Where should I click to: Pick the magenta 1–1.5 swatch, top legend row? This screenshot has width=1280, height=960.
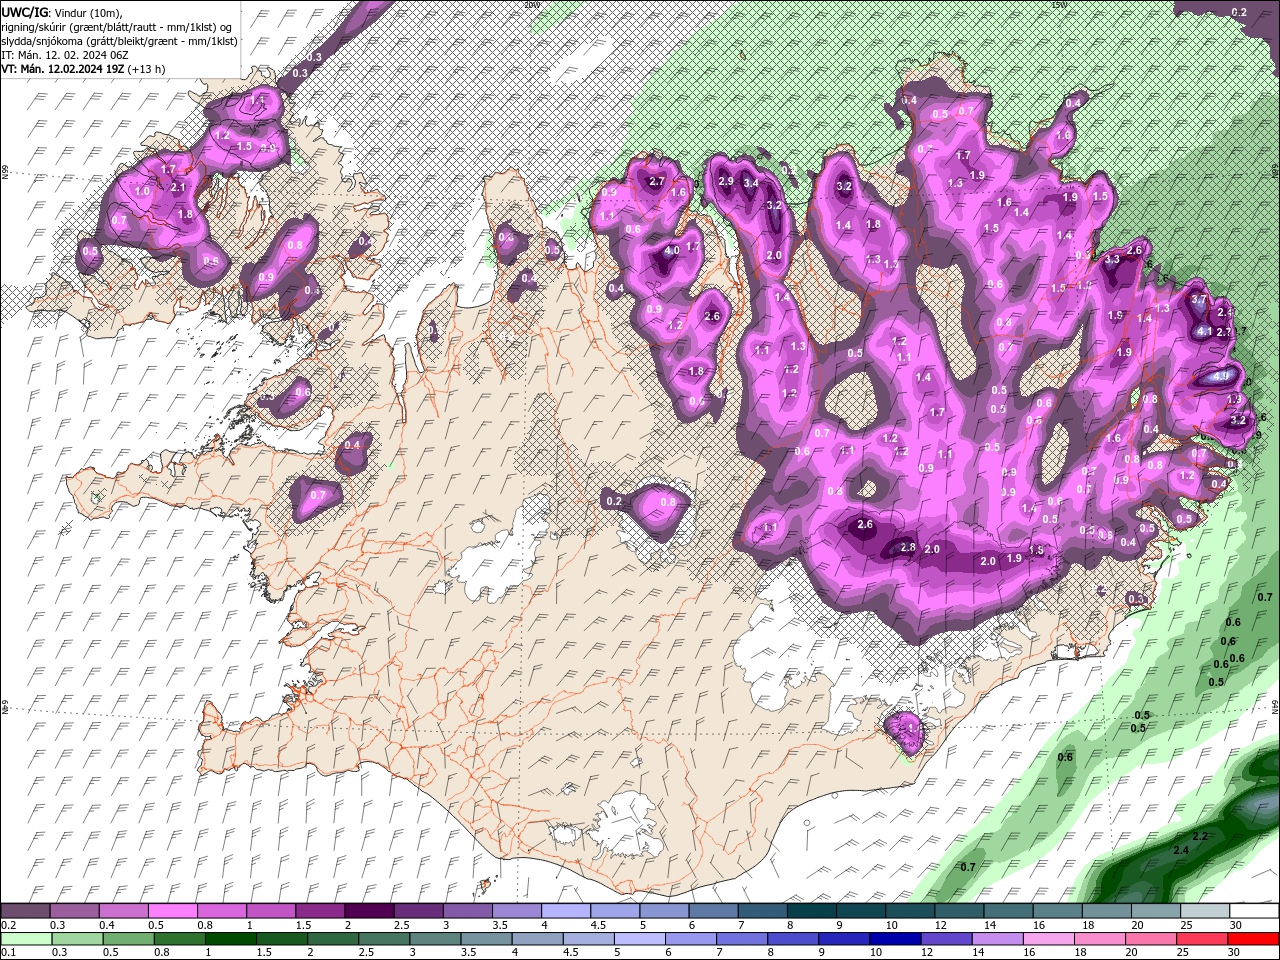(271, 912)
